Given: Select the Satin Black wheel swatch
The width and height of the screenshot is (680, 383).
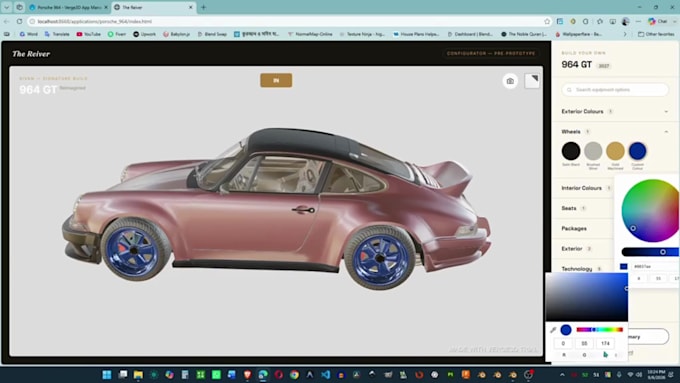Looking at the screenshot, I should pyautogui.click(x=571, y=151).
